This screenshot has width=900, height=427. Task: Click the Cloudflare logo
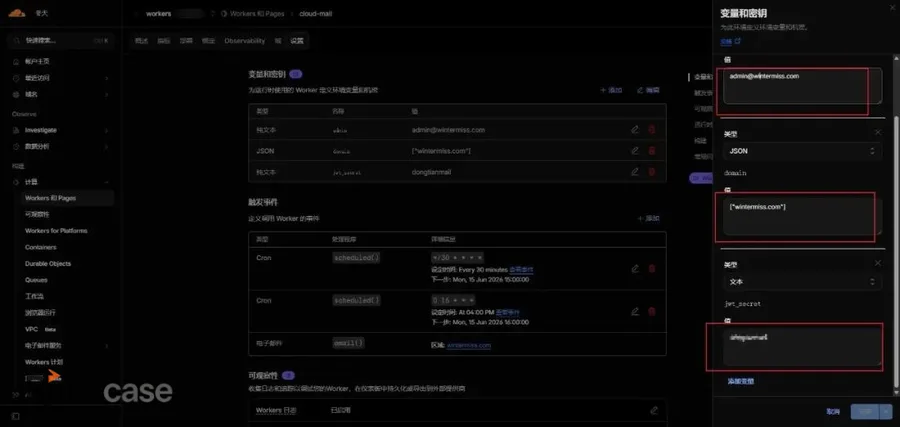pos(17,13)
